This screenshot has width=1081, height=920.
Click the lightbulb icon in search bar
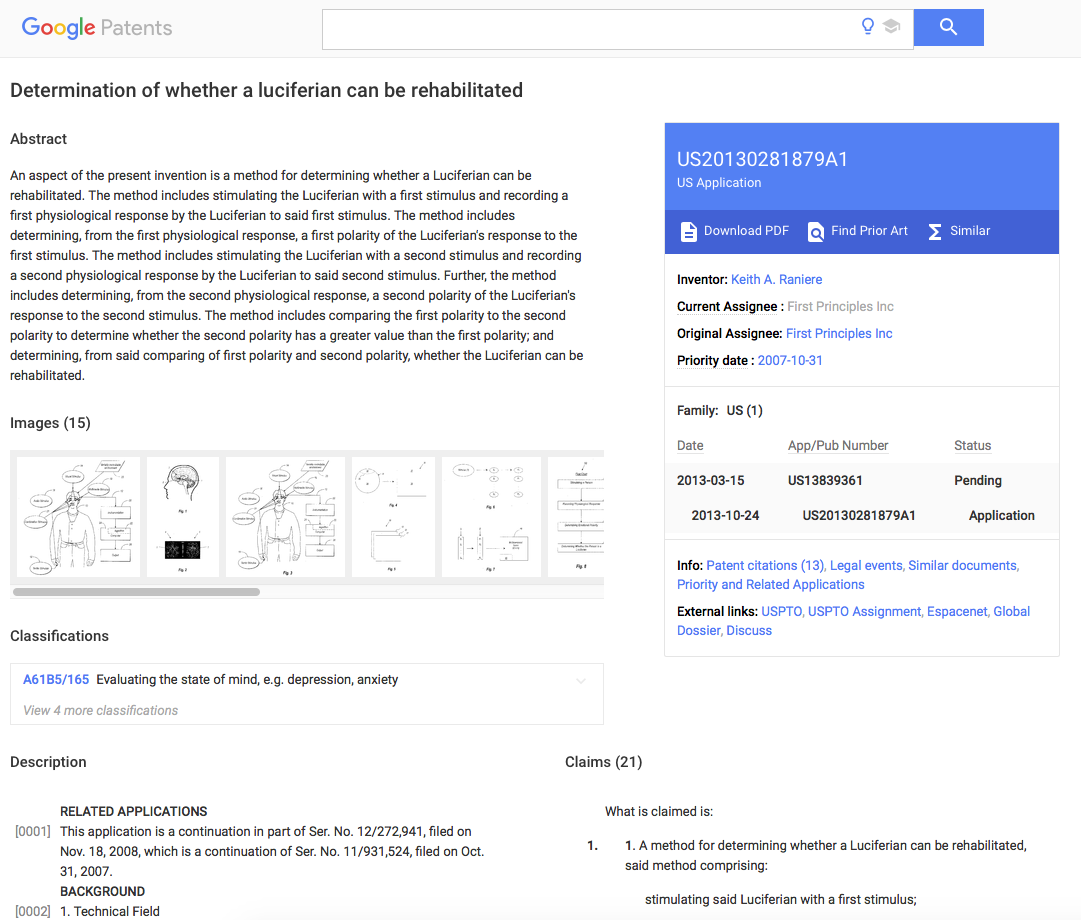tap(868, 26)
